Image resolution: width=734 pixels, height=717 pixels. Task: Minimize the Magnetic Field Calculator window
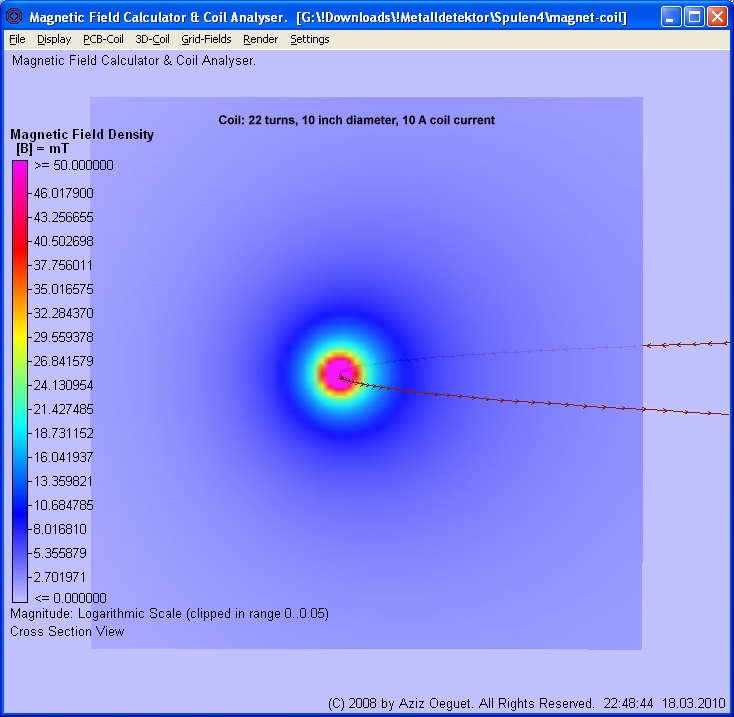point(671,17)
